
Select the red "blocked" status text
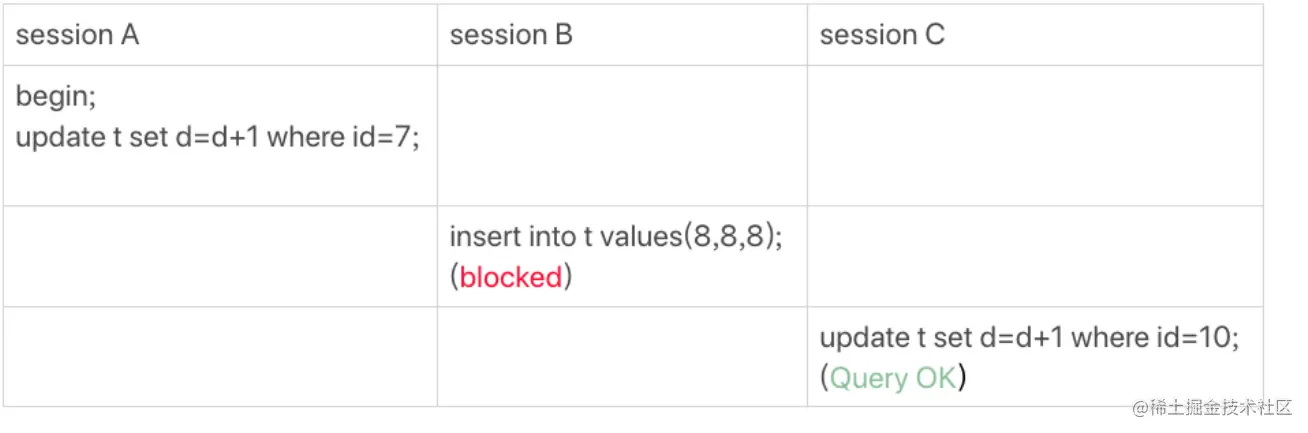tap(511, 277)
